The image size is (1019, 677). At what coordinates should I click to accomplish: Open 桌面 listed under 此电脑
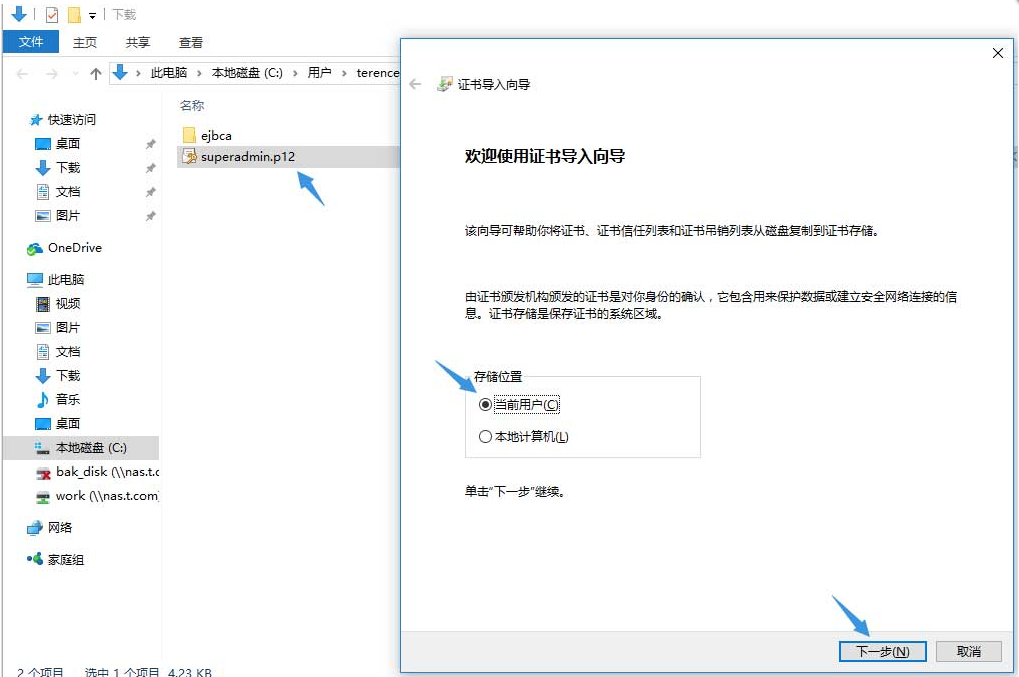[x=58, y=424]
